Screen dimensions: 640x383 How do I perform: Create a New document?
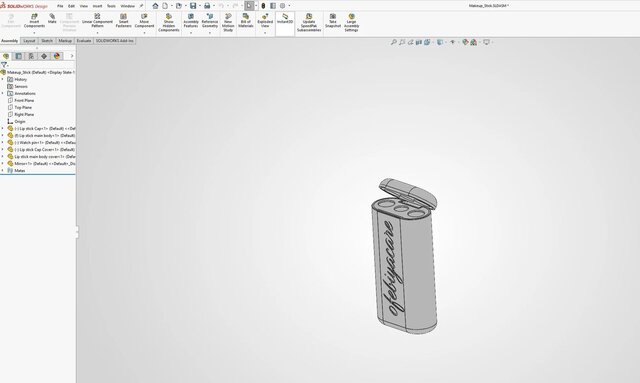point(165,6)
